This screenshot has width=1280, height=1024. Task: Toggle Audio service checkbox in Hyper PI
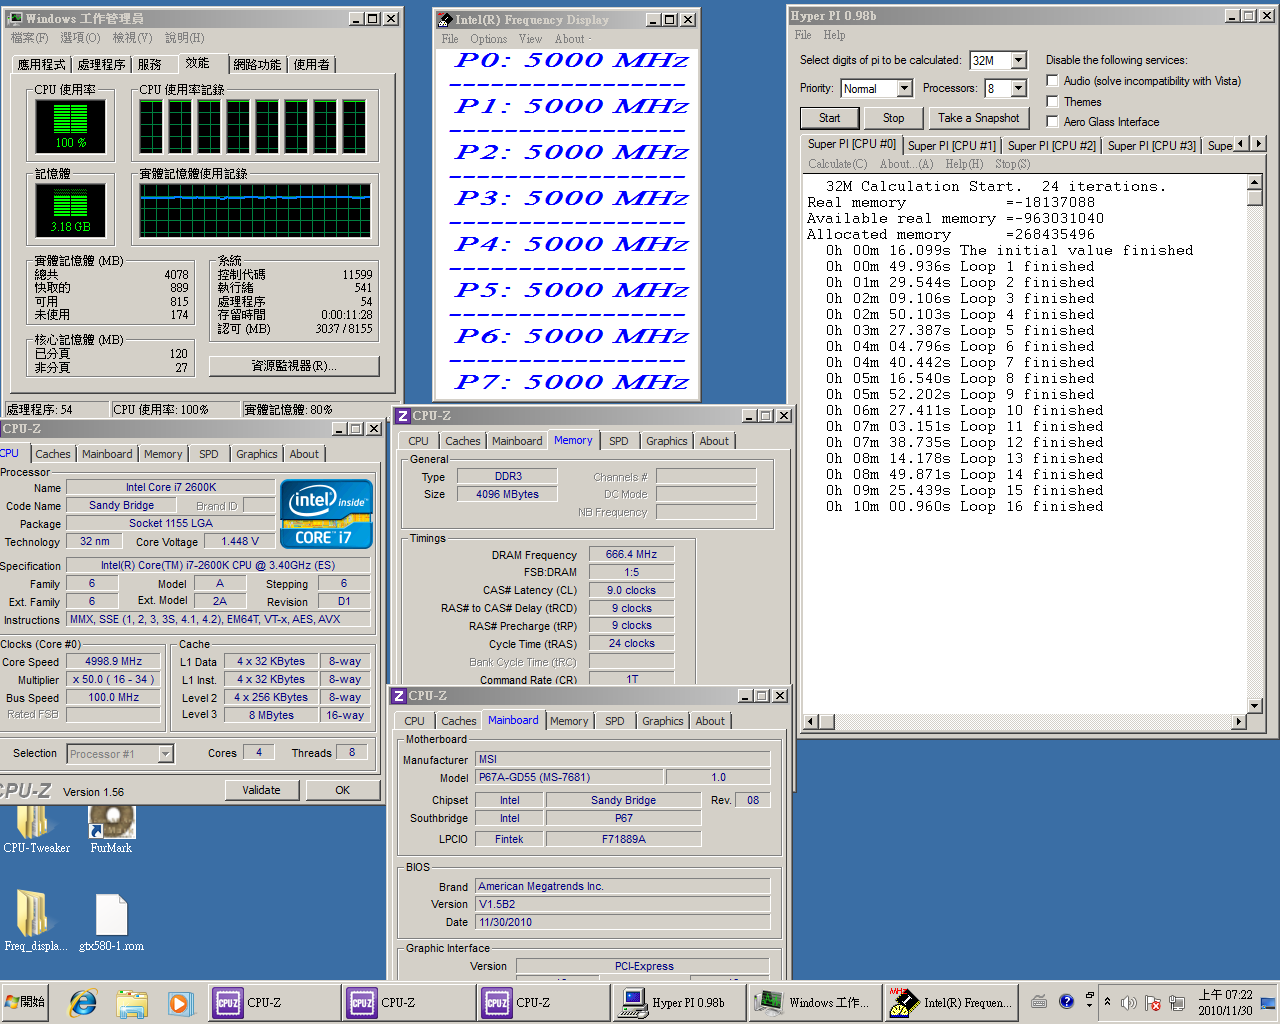(x=1052, y=81)
